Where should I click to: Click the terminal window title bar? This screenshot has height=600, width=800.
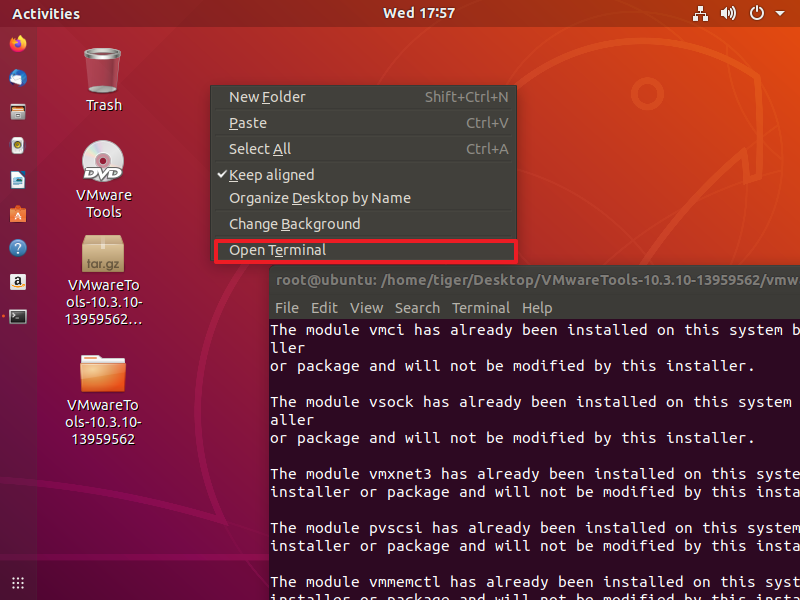(x=535, y=281)
